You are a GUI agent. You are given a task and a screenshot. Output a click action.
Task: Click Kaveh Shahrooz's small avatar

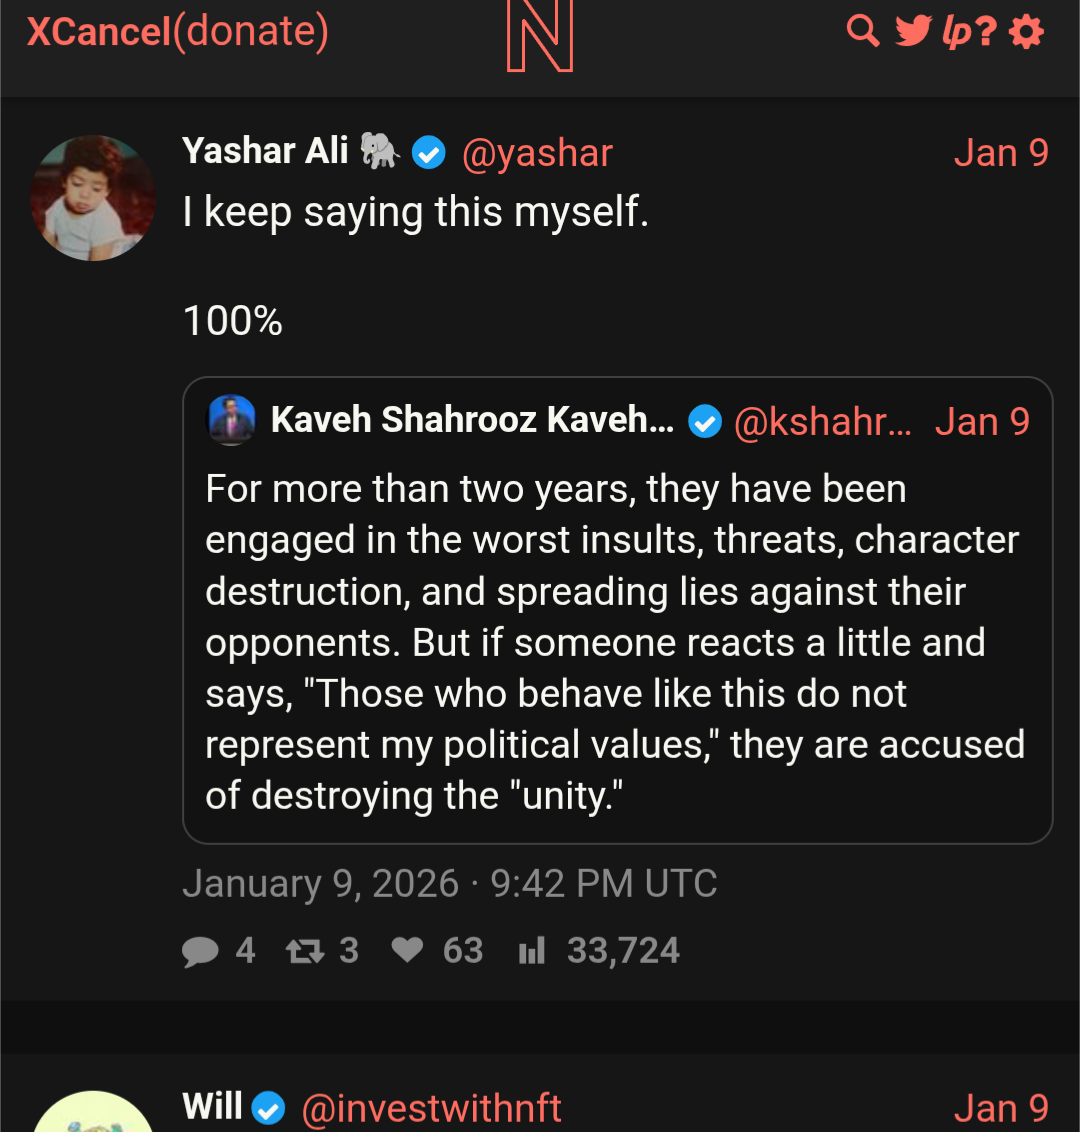pyautogui.click(x=232, y=420)
